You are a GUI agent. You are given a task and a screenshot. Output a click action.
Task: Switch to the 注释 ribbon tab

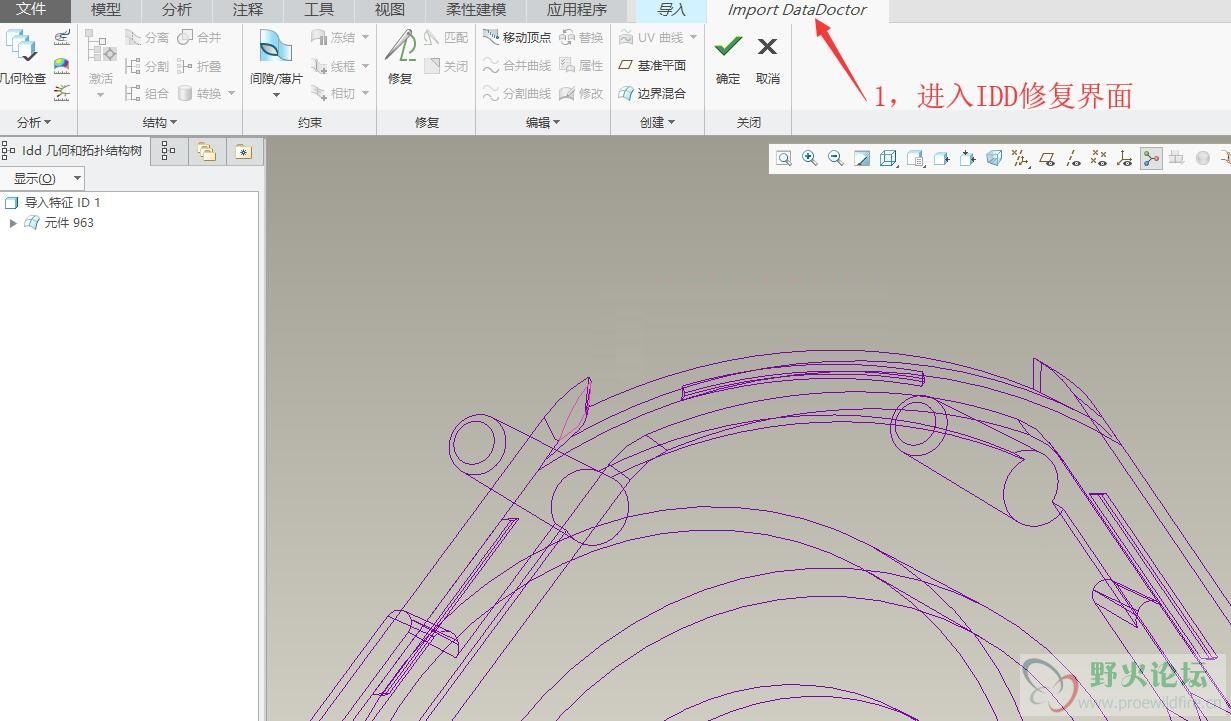pos(248,10)
